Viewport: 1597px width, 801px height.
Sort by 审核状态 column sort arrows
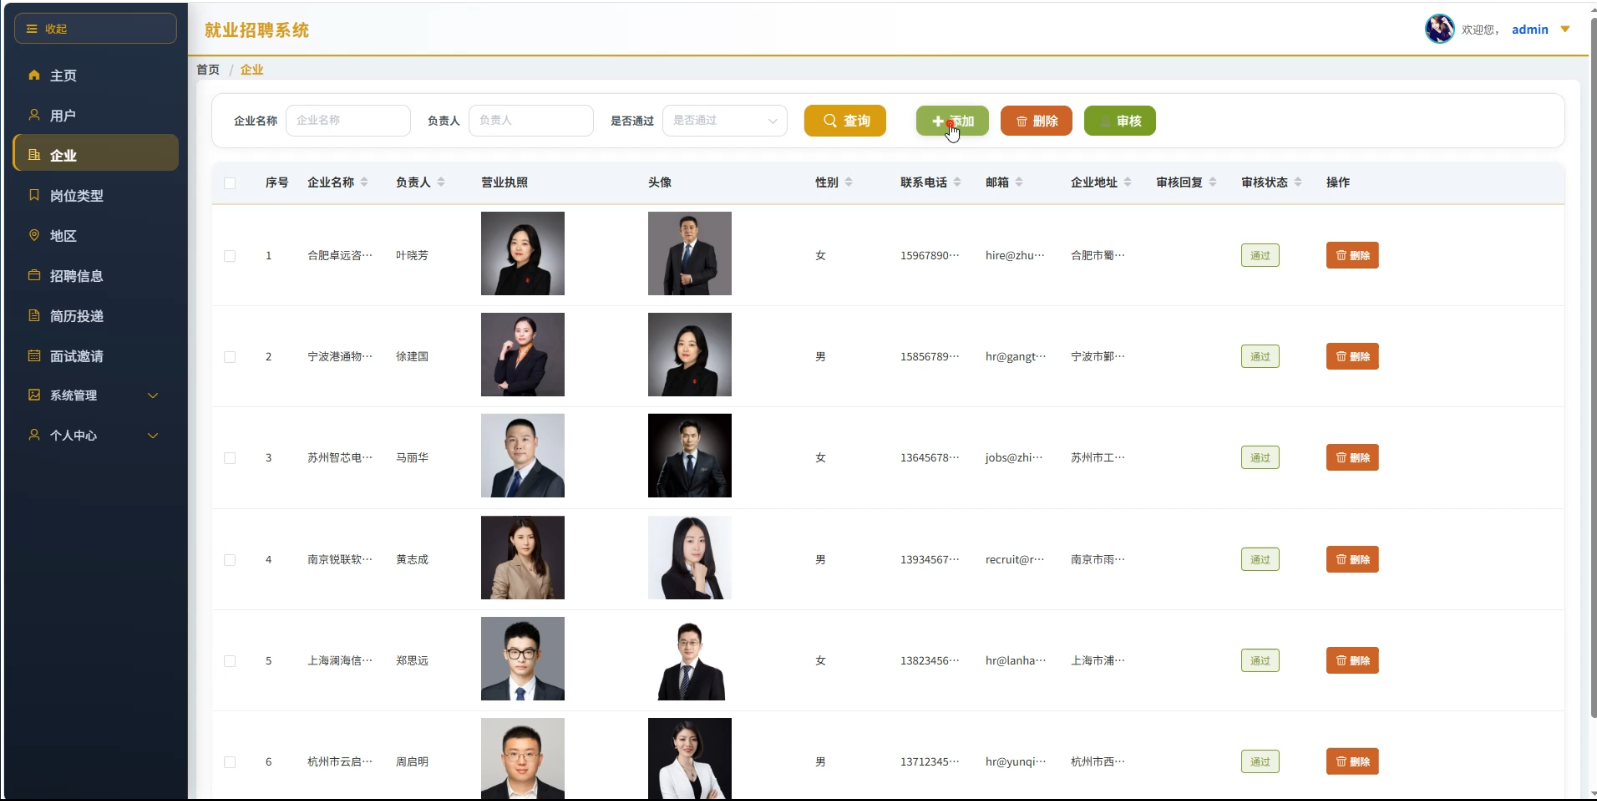click(x=1298, y=182)
